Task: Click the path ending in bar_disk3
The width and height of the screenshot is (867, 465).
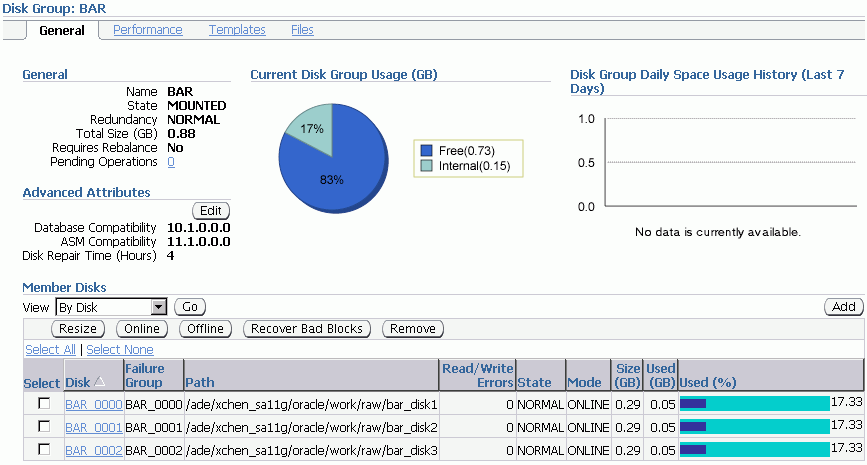Action: [312, 451]
